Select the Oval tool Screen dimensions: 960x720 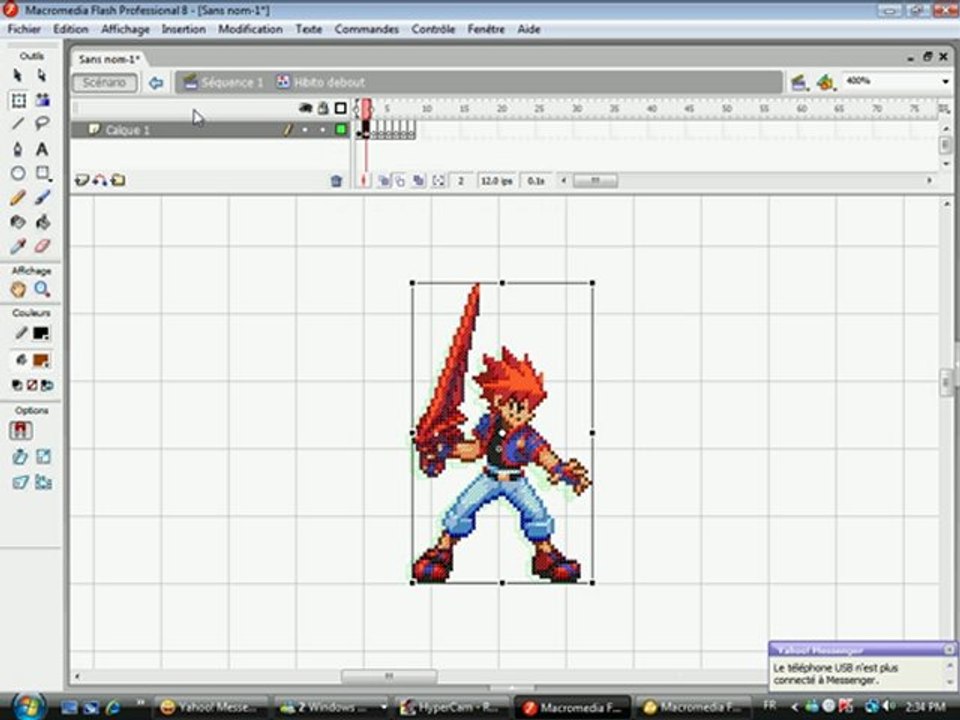pyautogui.click(x=18, y=173)
